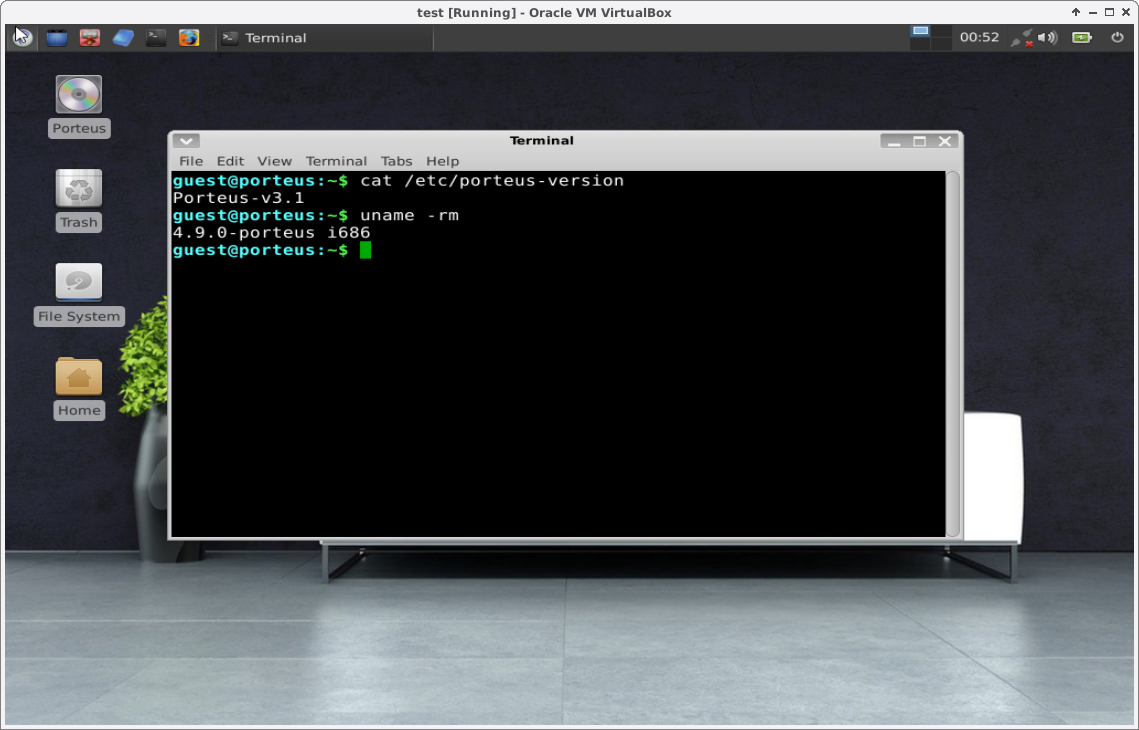Click the 'cat /etc/porteus-version' command text
The image size is (1139, 730).
click(492, 181)
